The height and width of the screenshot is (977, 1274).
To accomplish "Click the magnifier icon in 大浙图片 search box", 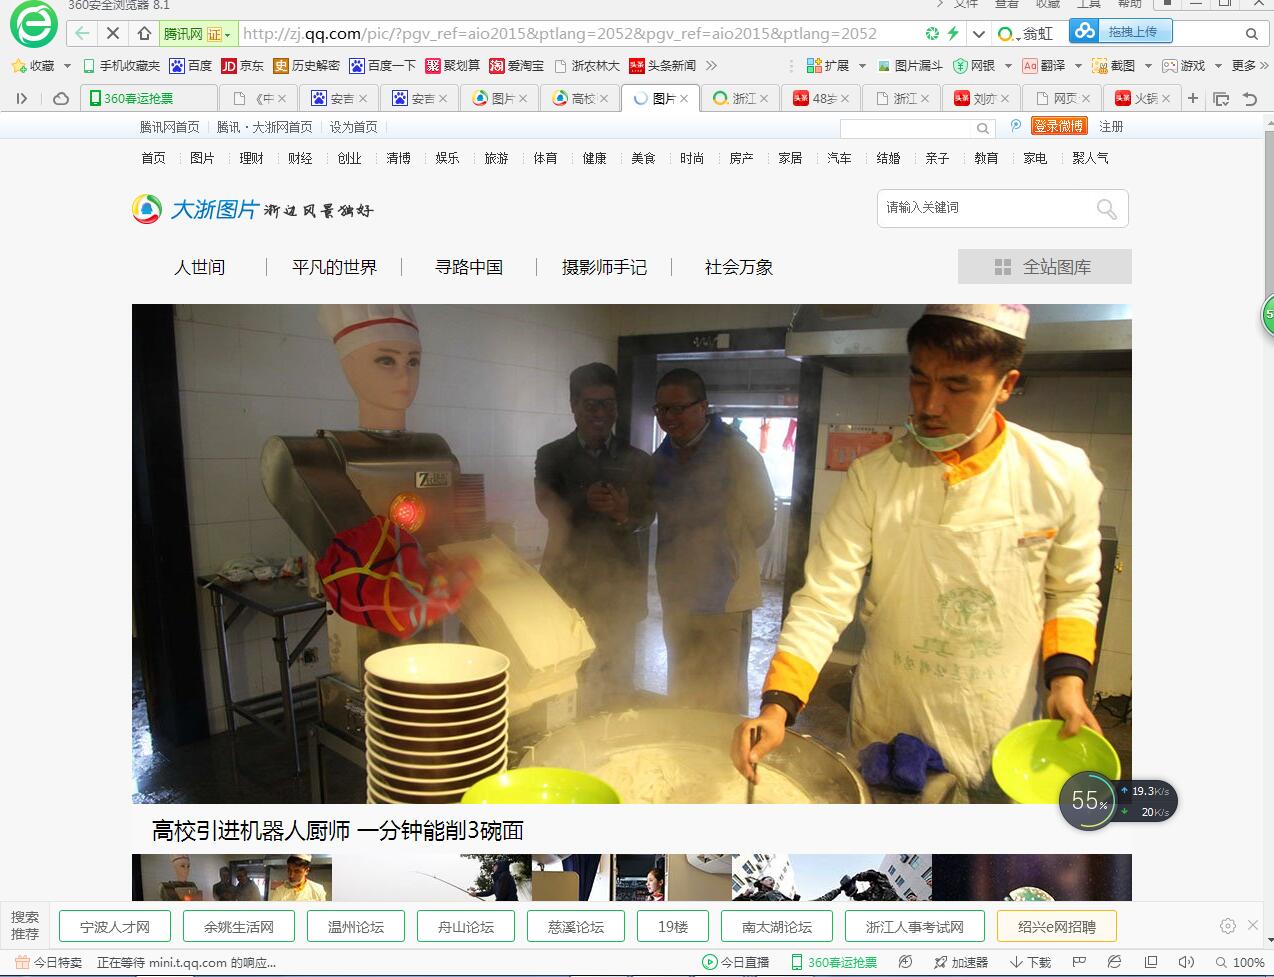I will [1106, 208].
